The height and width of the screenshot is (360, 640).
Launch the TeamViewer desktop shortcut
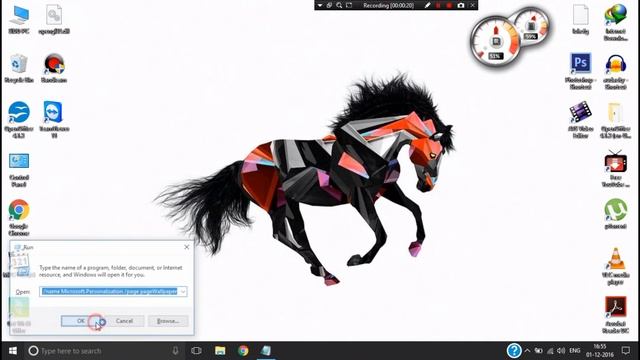coord(54,120)
